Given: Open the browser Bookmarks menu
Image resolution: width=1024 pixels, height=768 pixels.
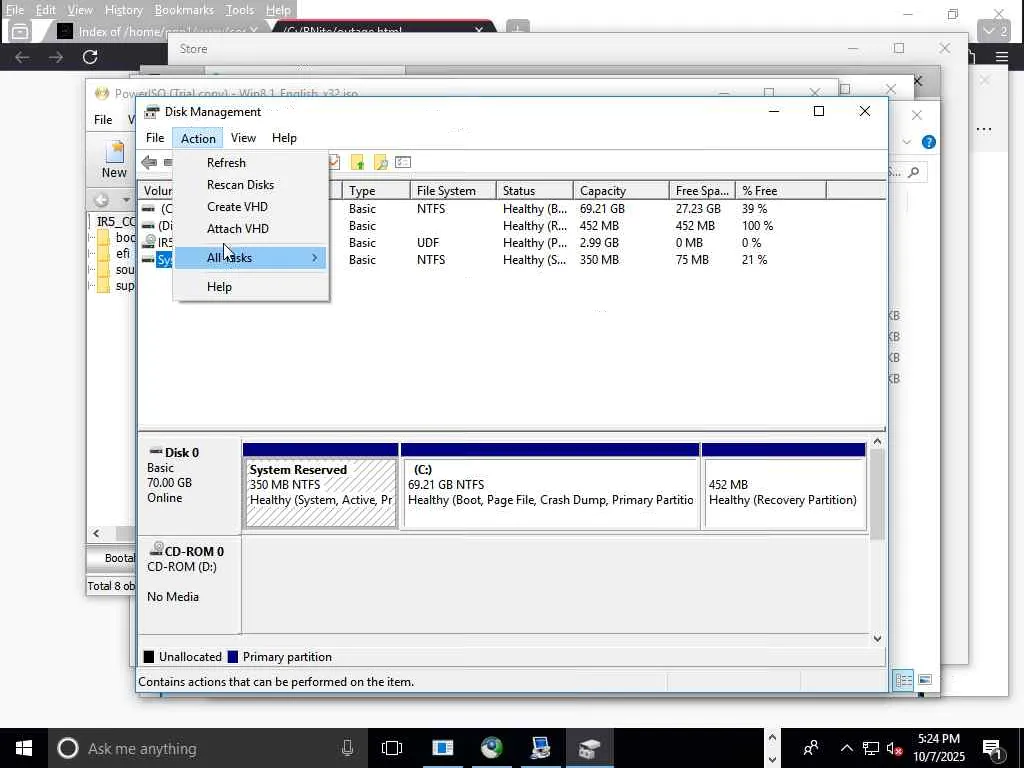Looking at the screenshot, I should 184,10.
